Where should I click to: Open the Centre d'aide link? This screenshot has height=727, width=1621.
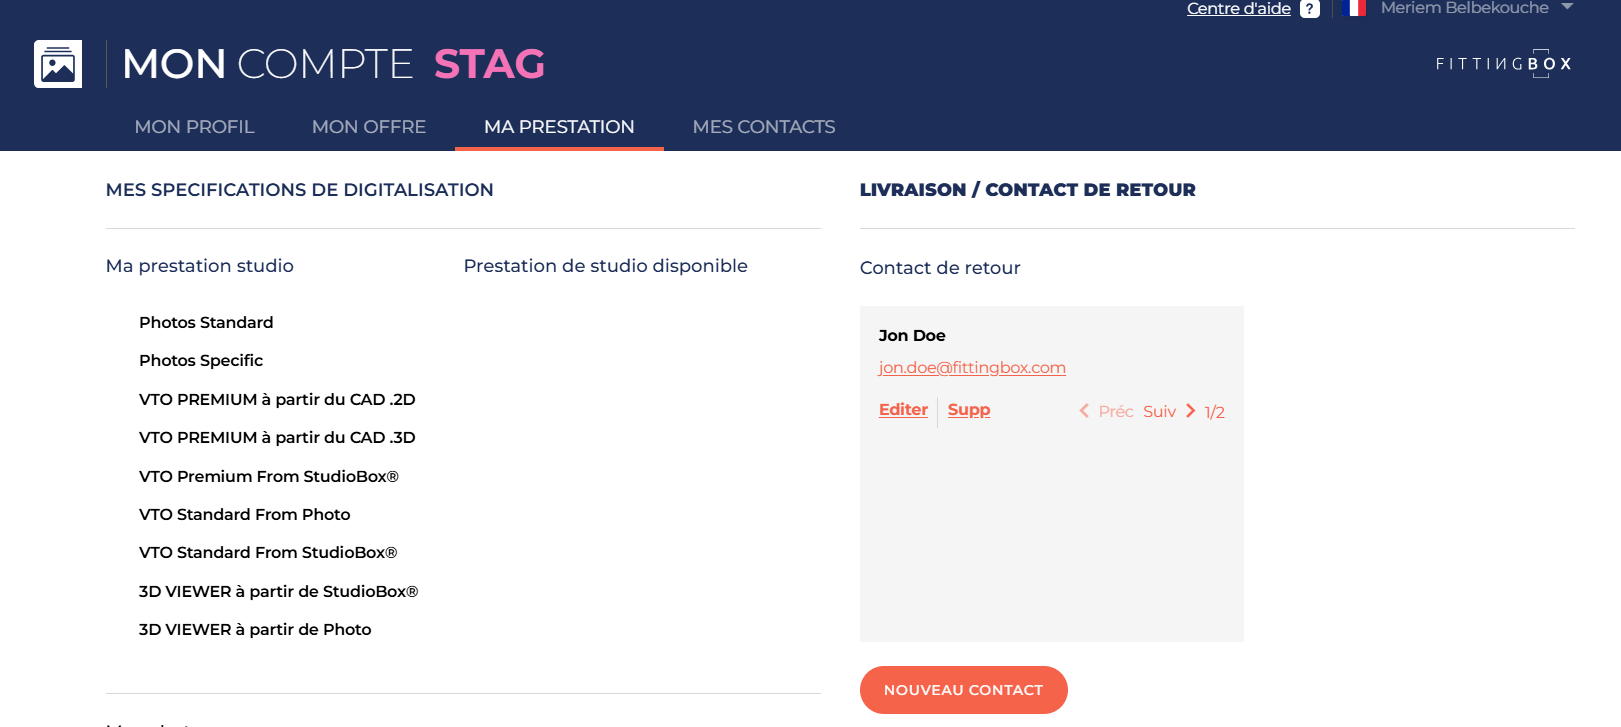(x=1238, y=9)
